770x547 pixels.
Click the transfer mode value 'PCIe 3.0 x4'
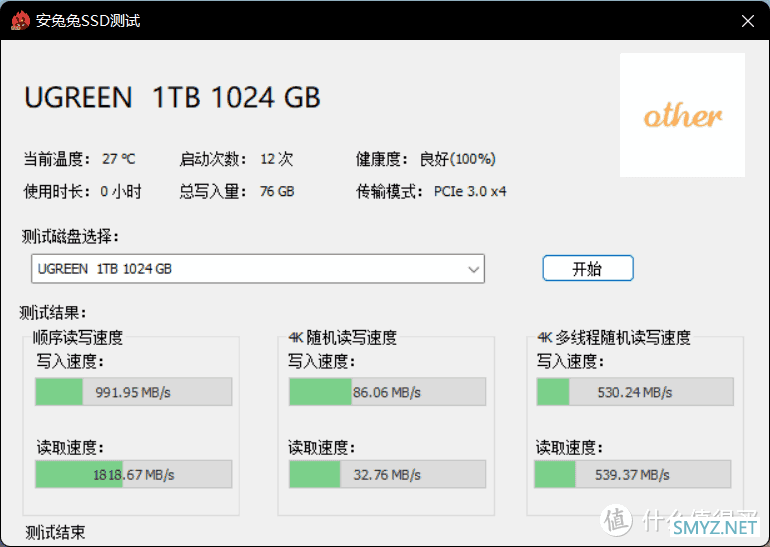click(470, 191)
